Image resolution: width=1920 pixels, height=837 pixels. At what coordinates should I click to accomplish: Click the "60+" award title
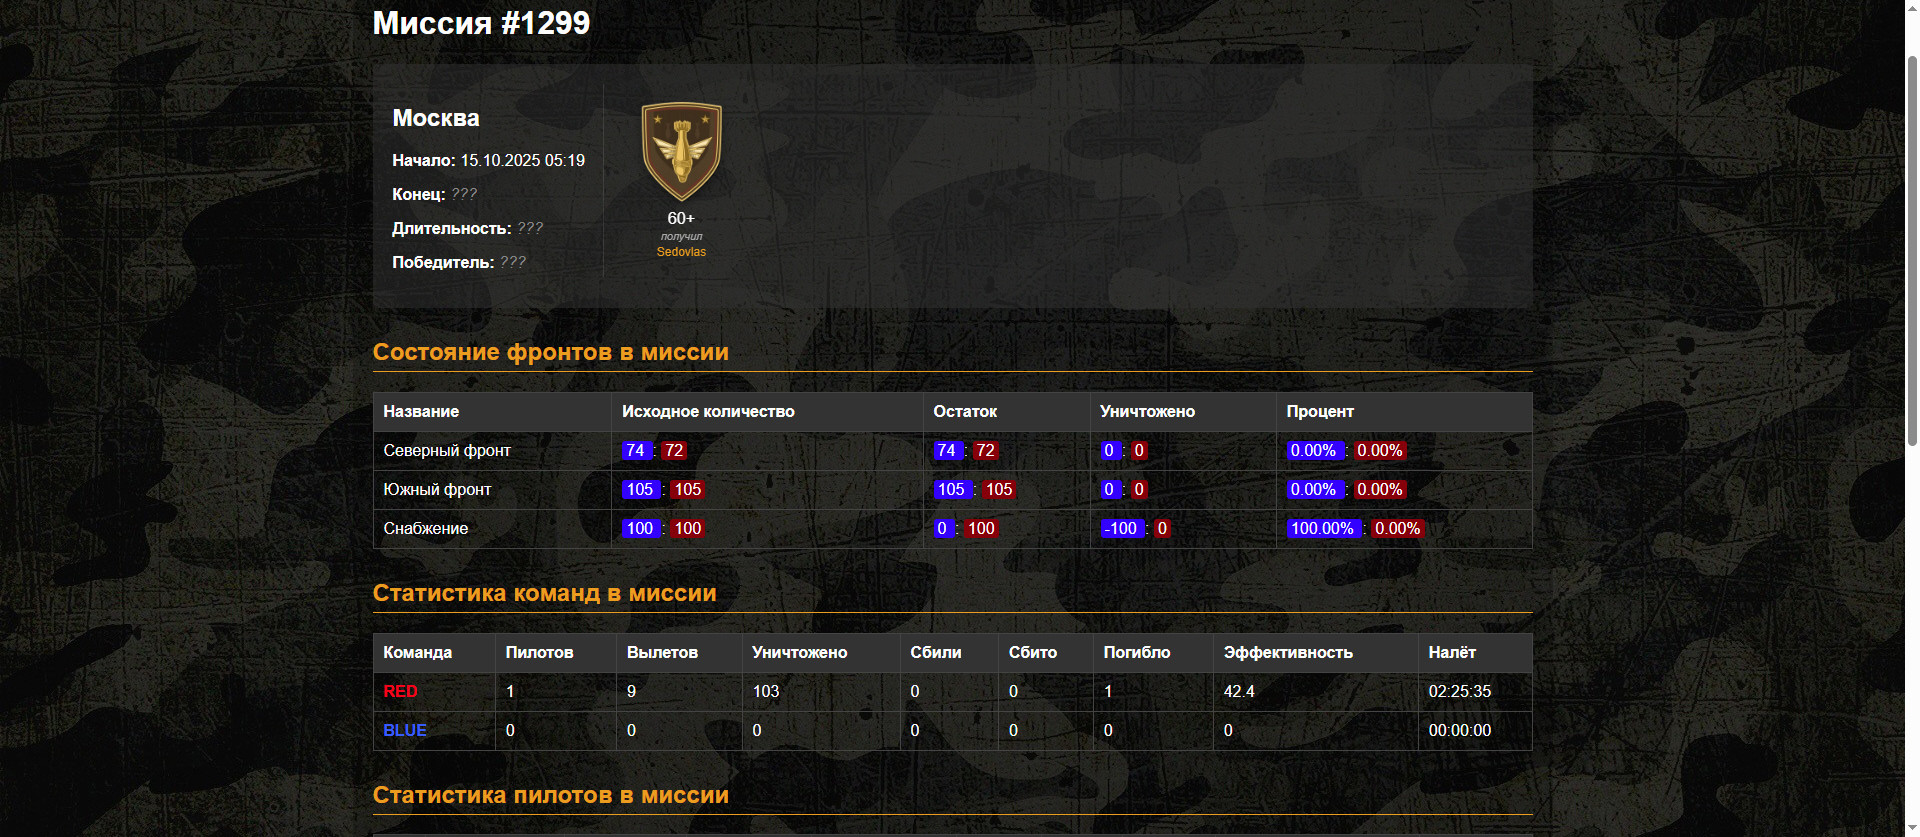pyautogui.click(x=681, y=218)
